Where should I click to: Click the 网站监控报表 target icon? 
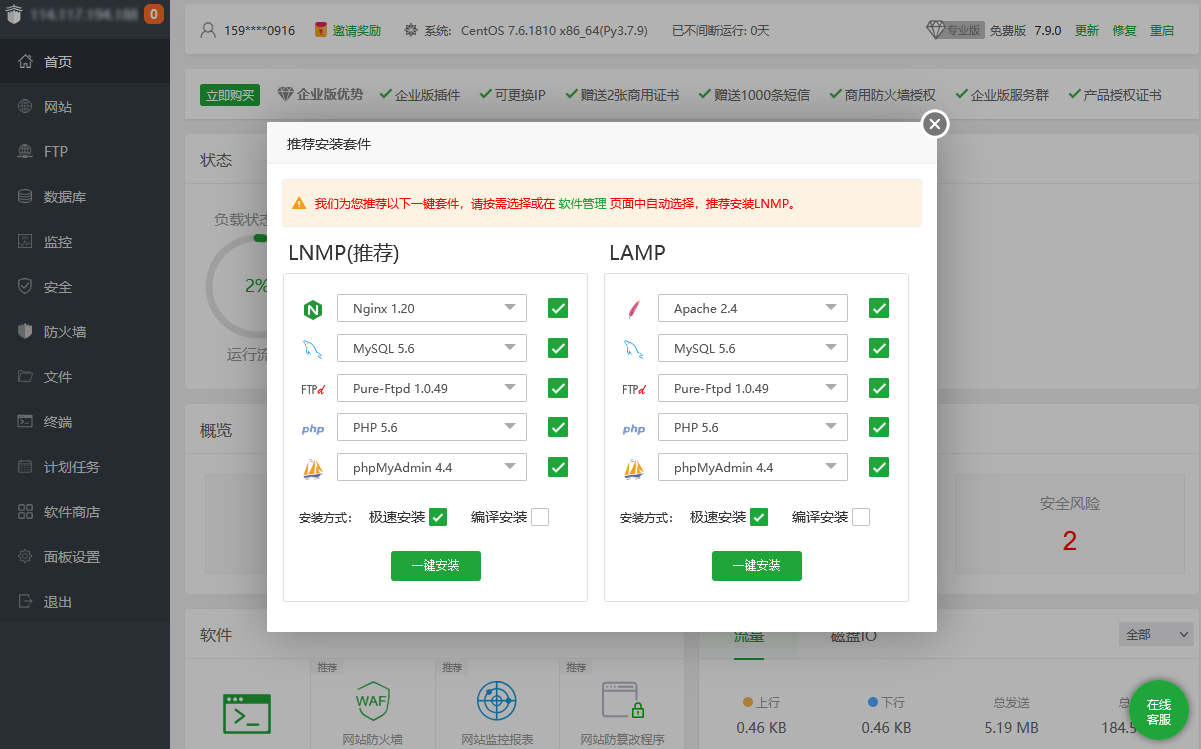click(496, 701)
